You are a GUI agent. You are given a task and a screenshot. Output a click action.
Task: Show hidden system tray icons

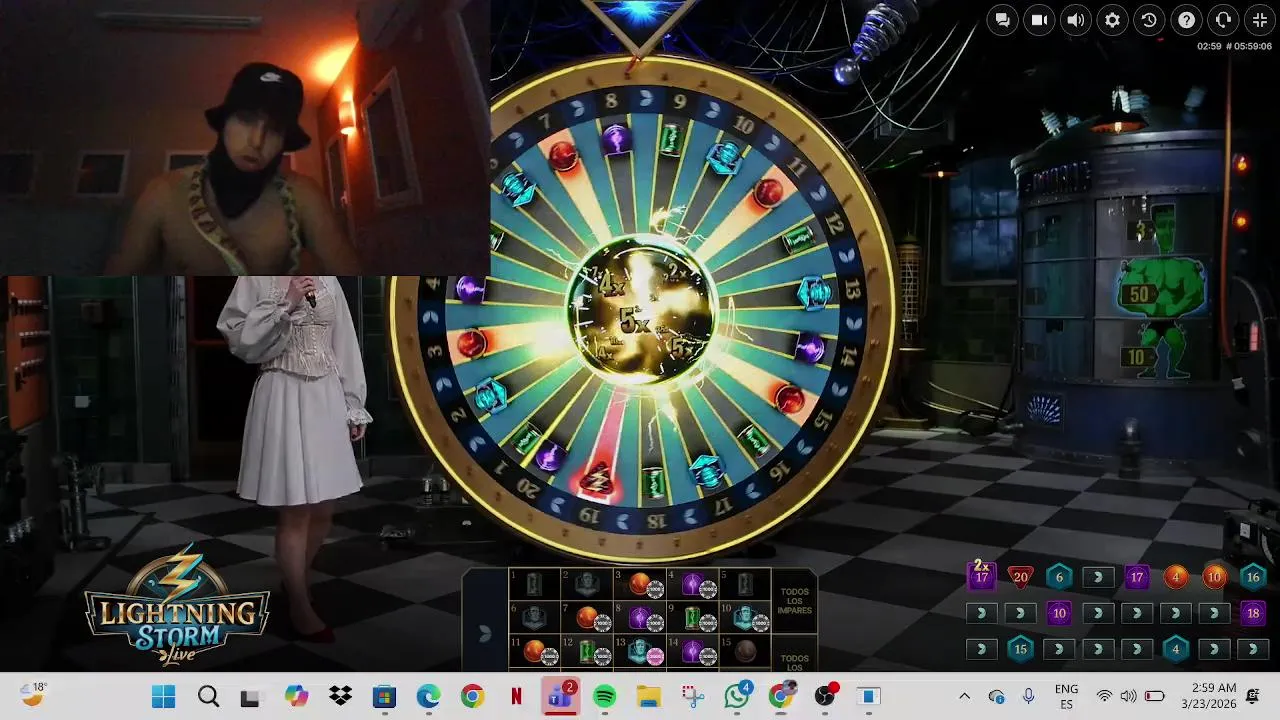coord(964,696)
